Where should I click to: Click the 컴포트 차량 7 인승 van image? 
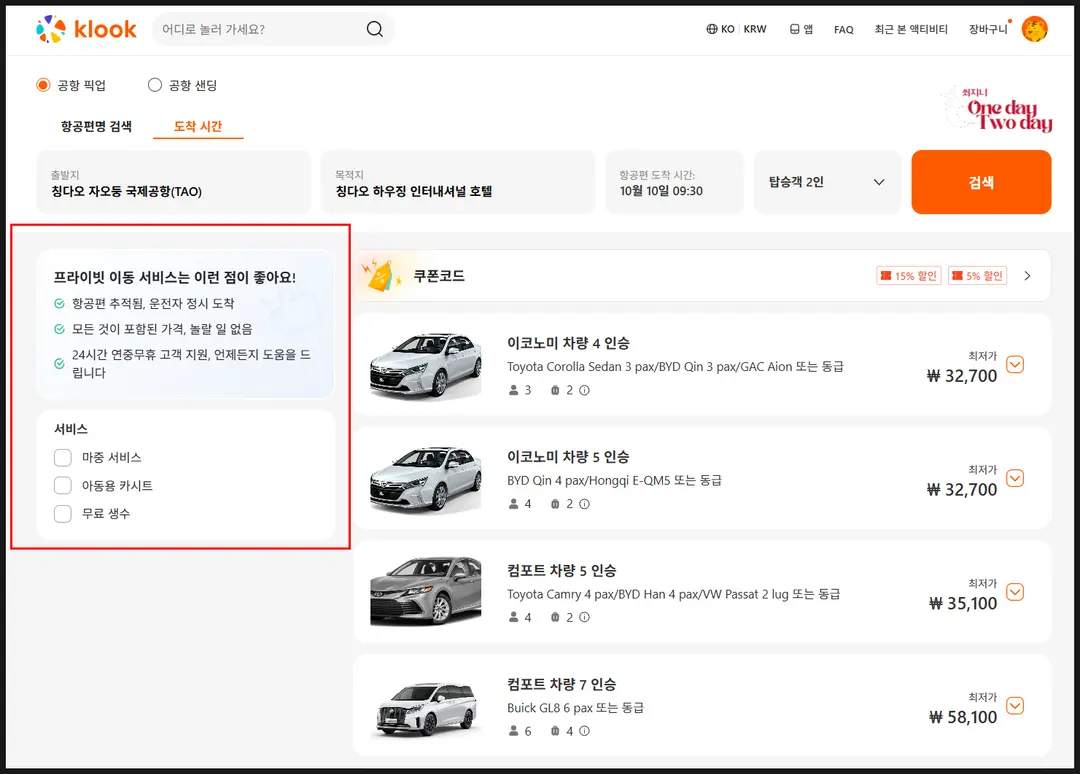pos(427,709)
